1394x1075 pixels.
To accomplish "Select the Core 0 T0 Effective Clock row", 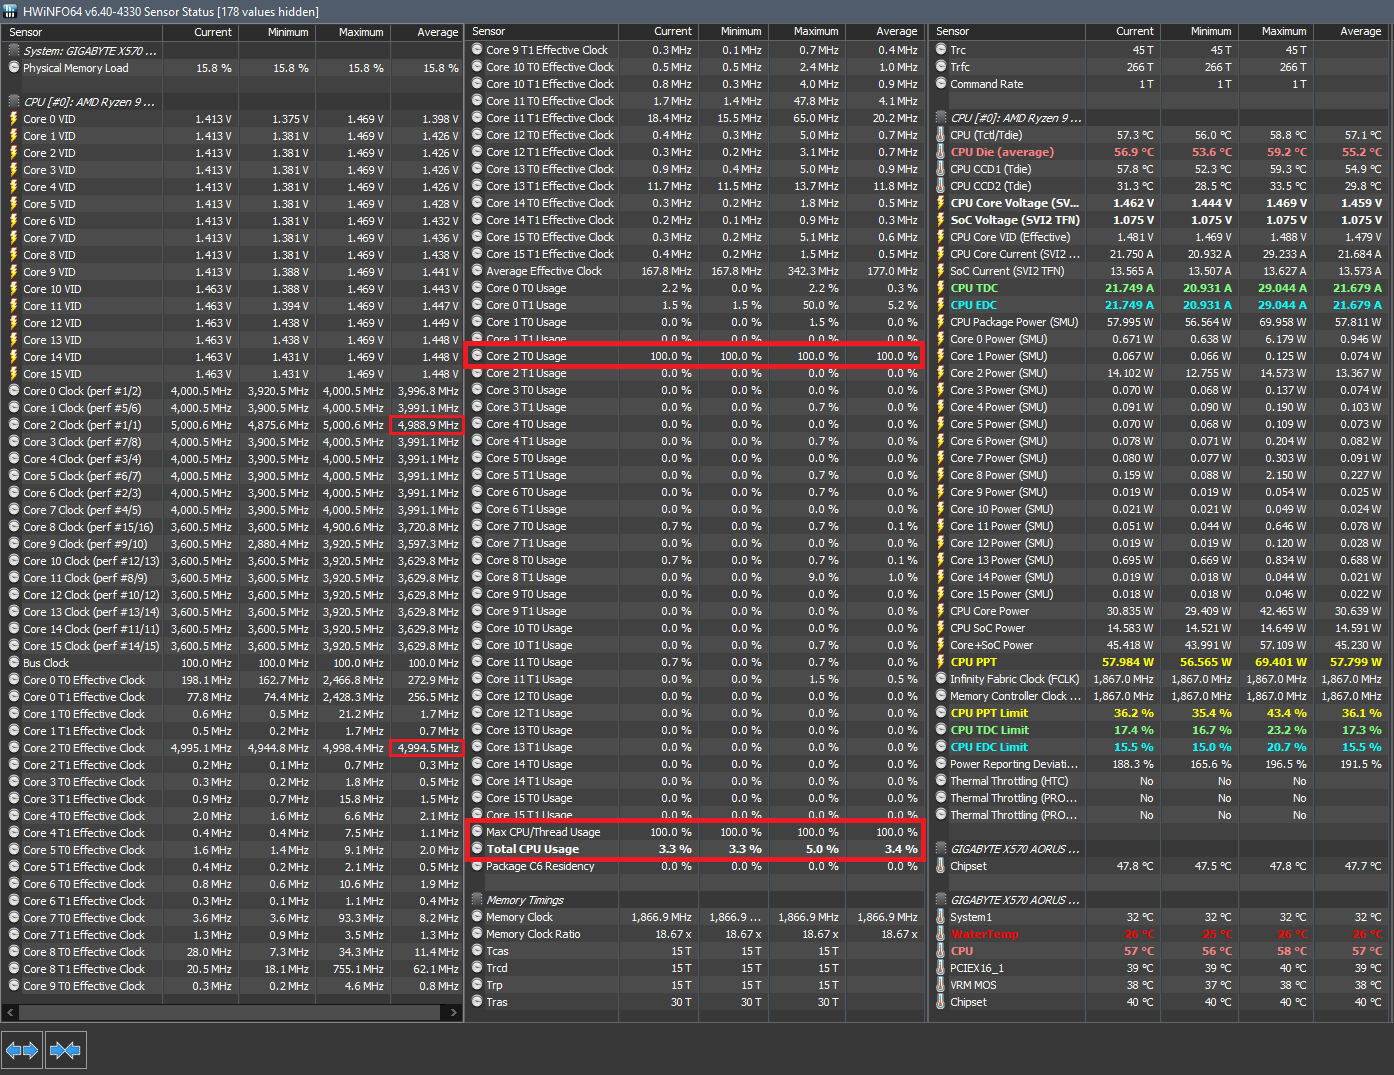I will point(232,680).
